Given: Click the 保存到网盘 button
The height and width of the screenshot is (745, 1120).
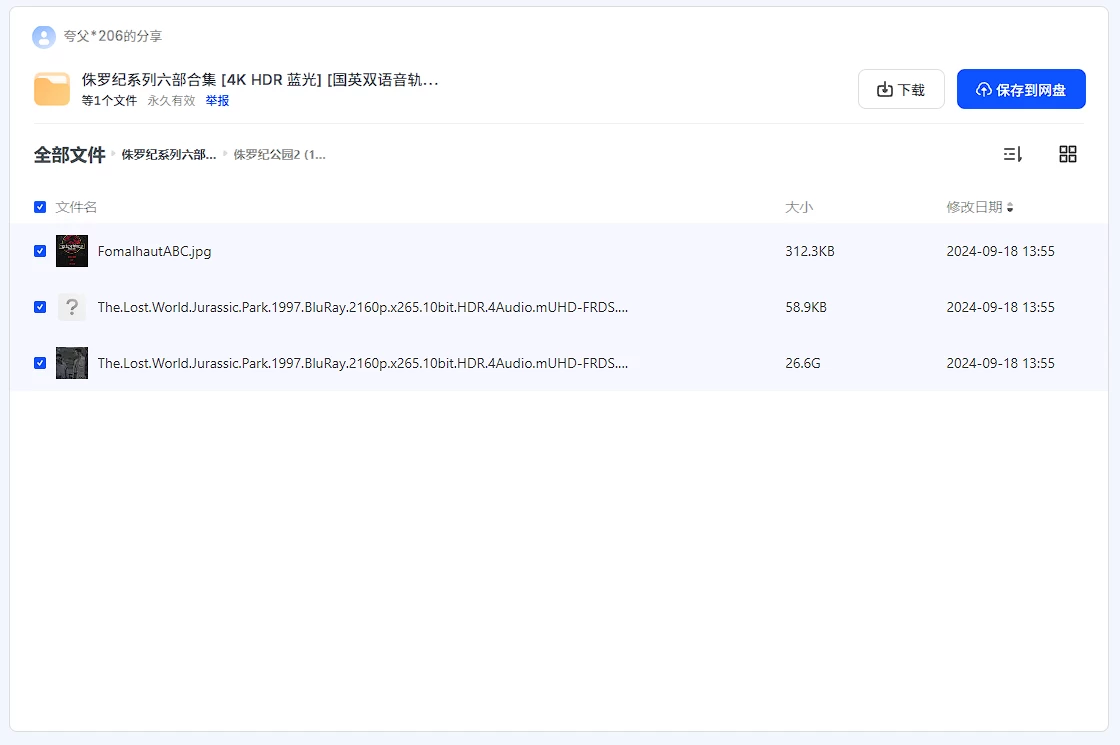Looking at the screenshot, I should point(1021,90).
